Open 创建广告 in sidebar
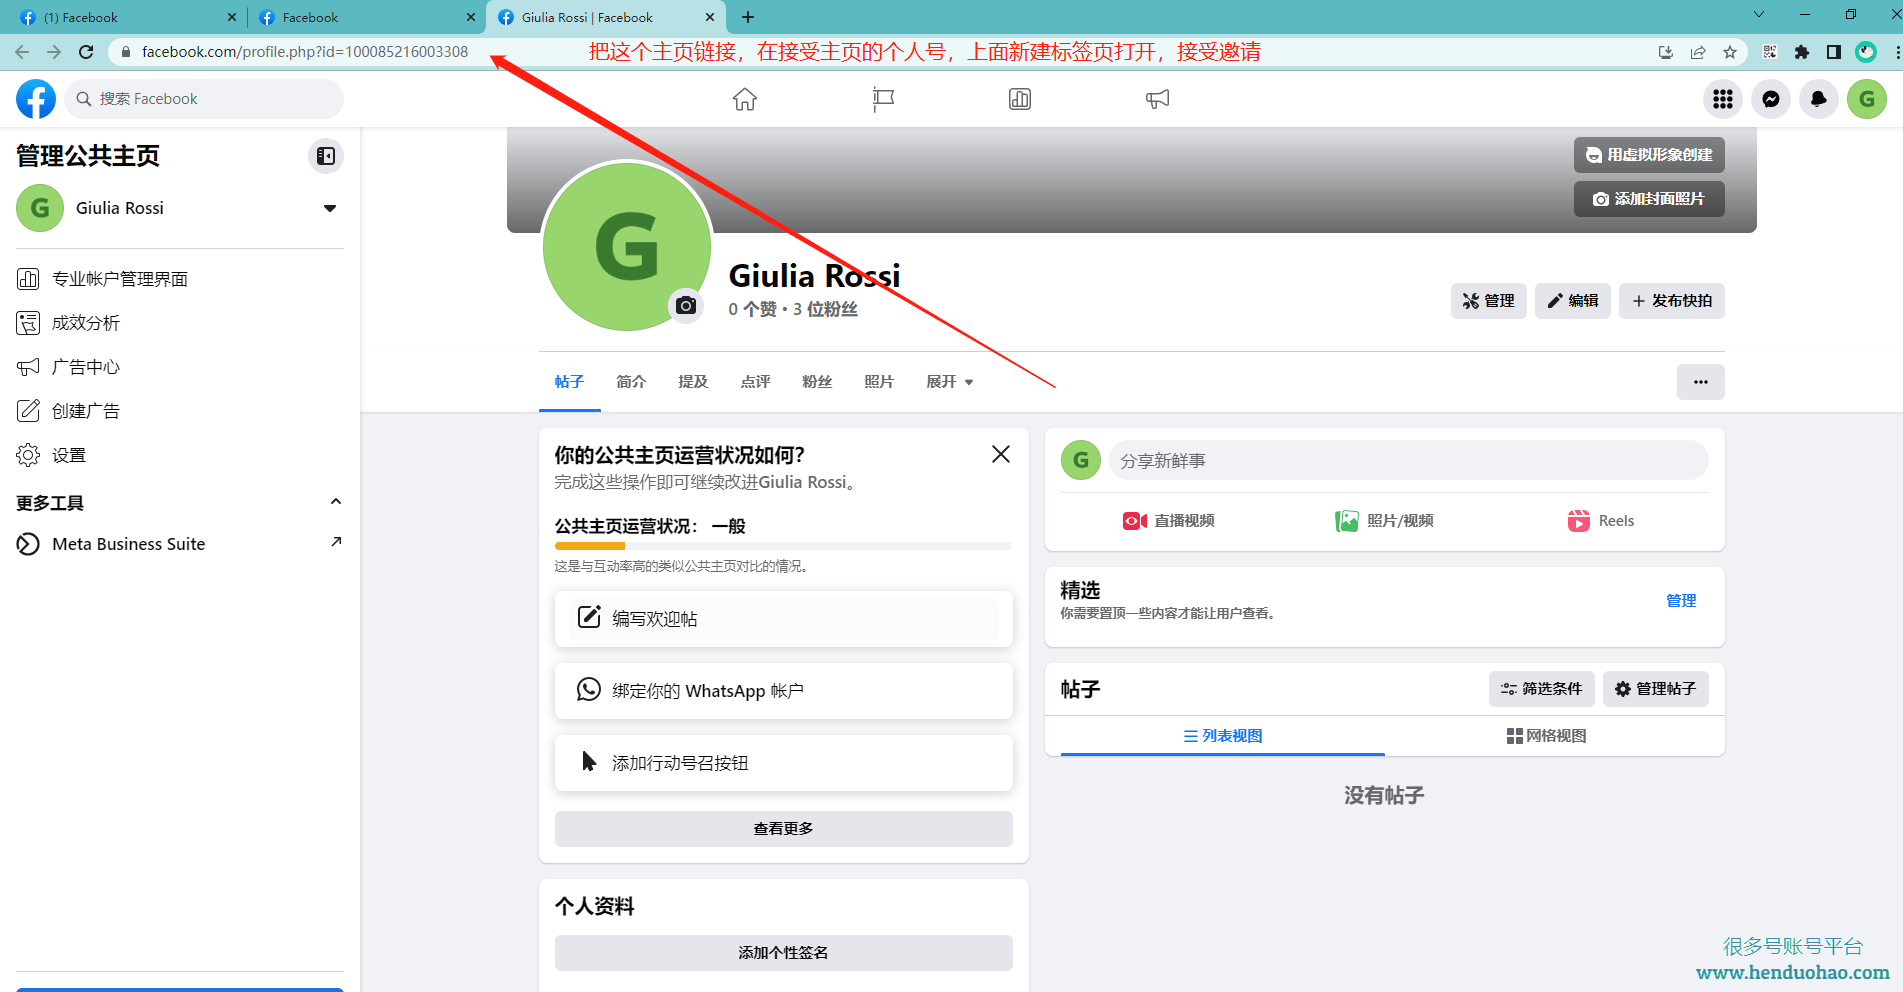 180,411
